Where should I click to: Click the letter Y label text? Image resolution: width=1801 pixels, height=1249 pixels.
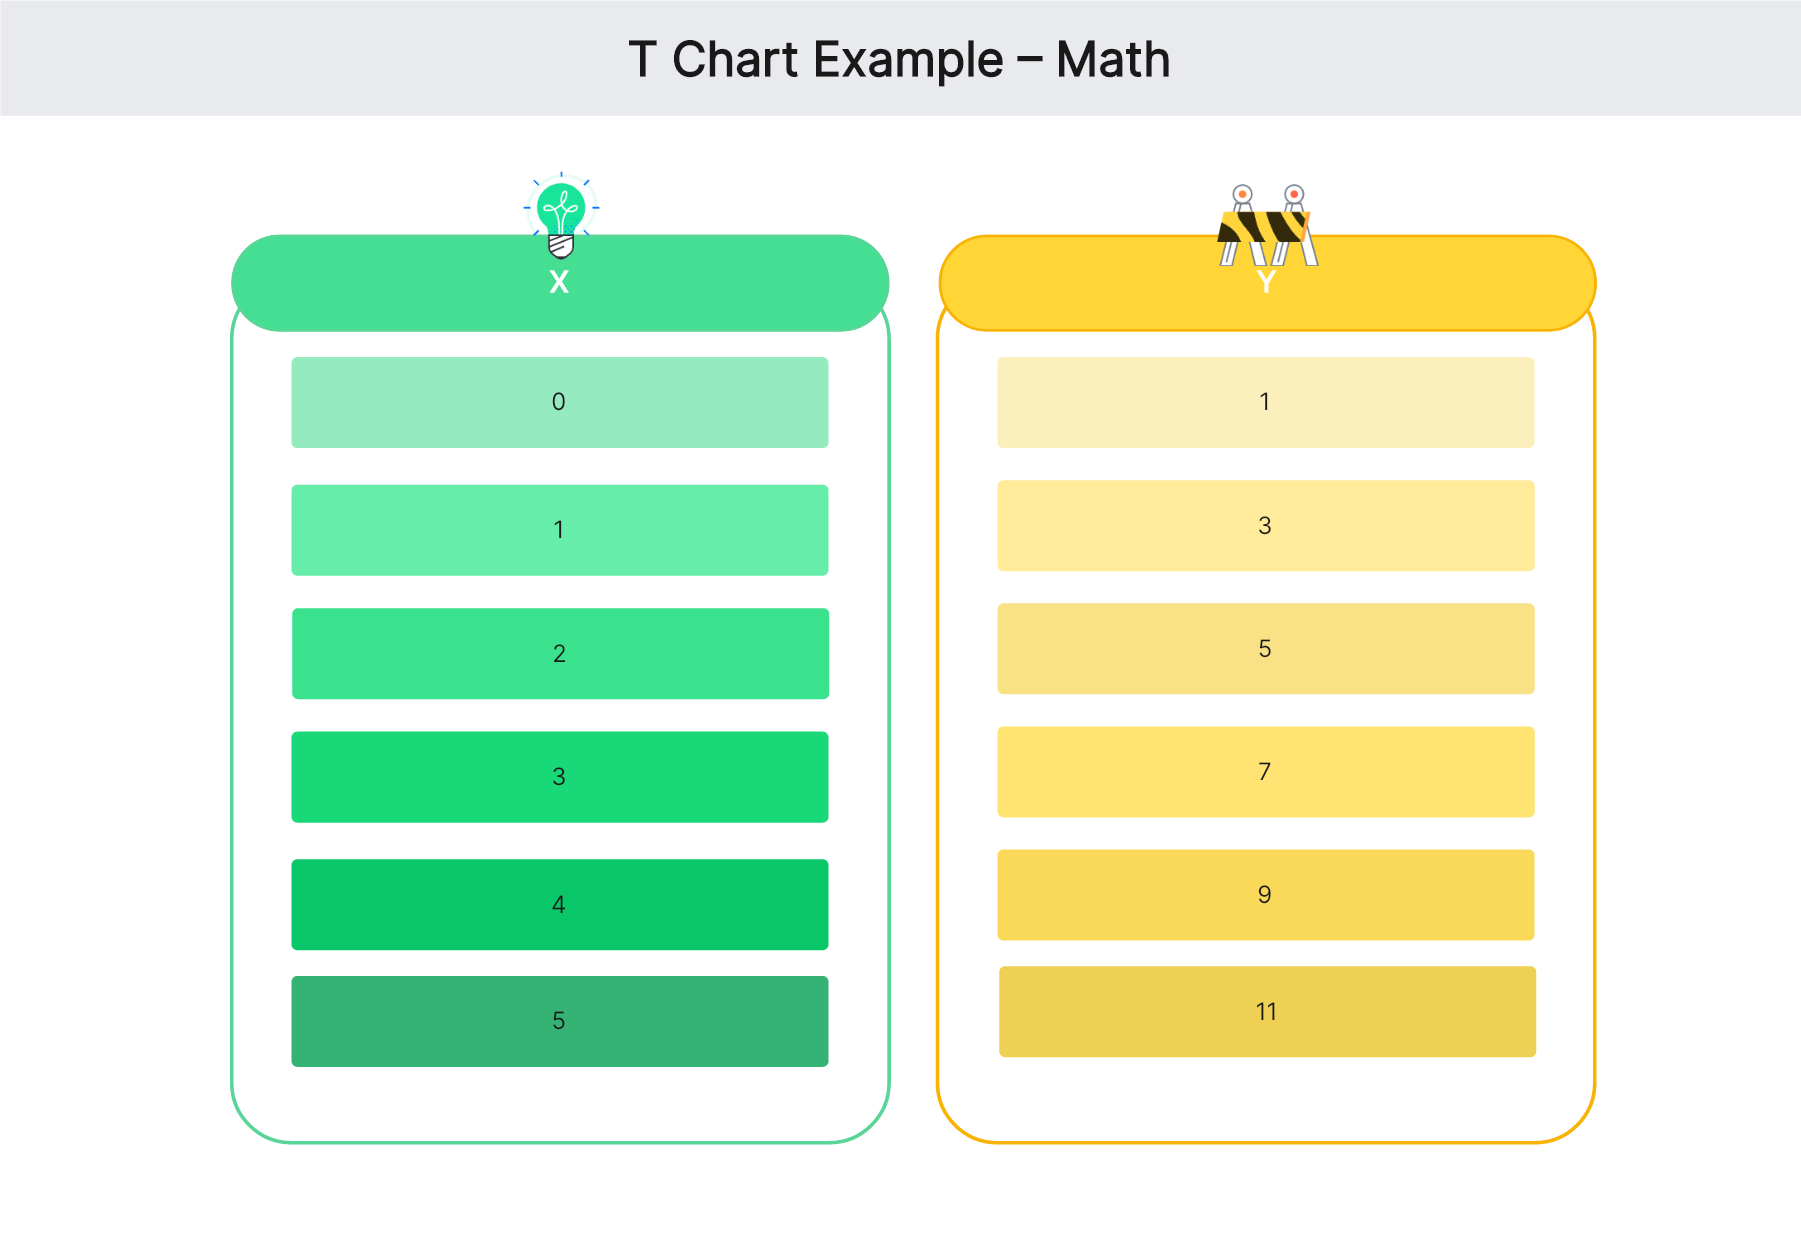pyautogui.click(x=1266, y=284)
